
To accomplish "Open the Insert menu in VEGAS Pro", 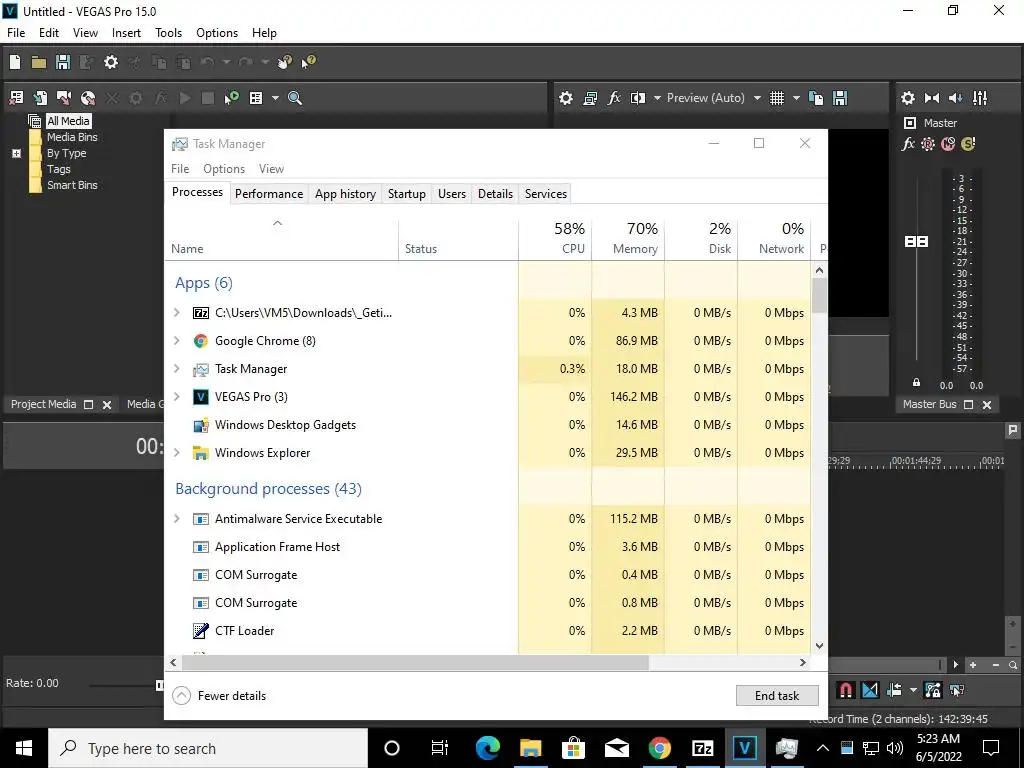I will point(126,33).
